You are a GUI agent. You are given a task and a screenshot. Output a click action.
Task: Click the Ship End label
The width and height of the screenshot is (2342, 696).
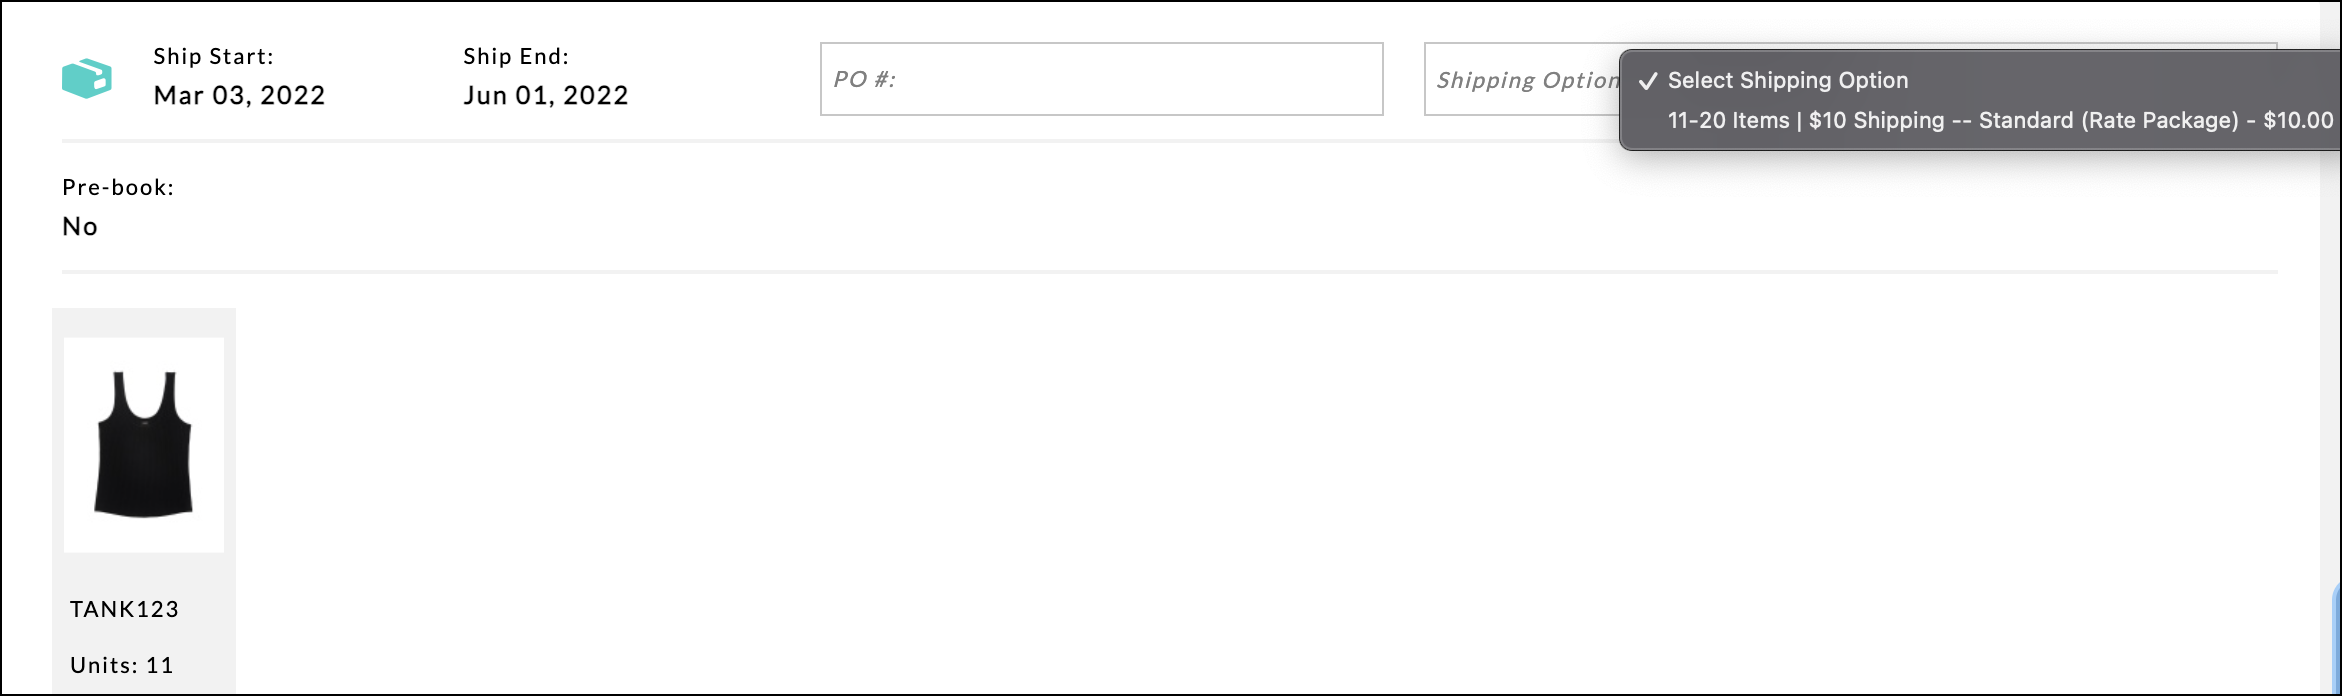[x=516, y=57]
